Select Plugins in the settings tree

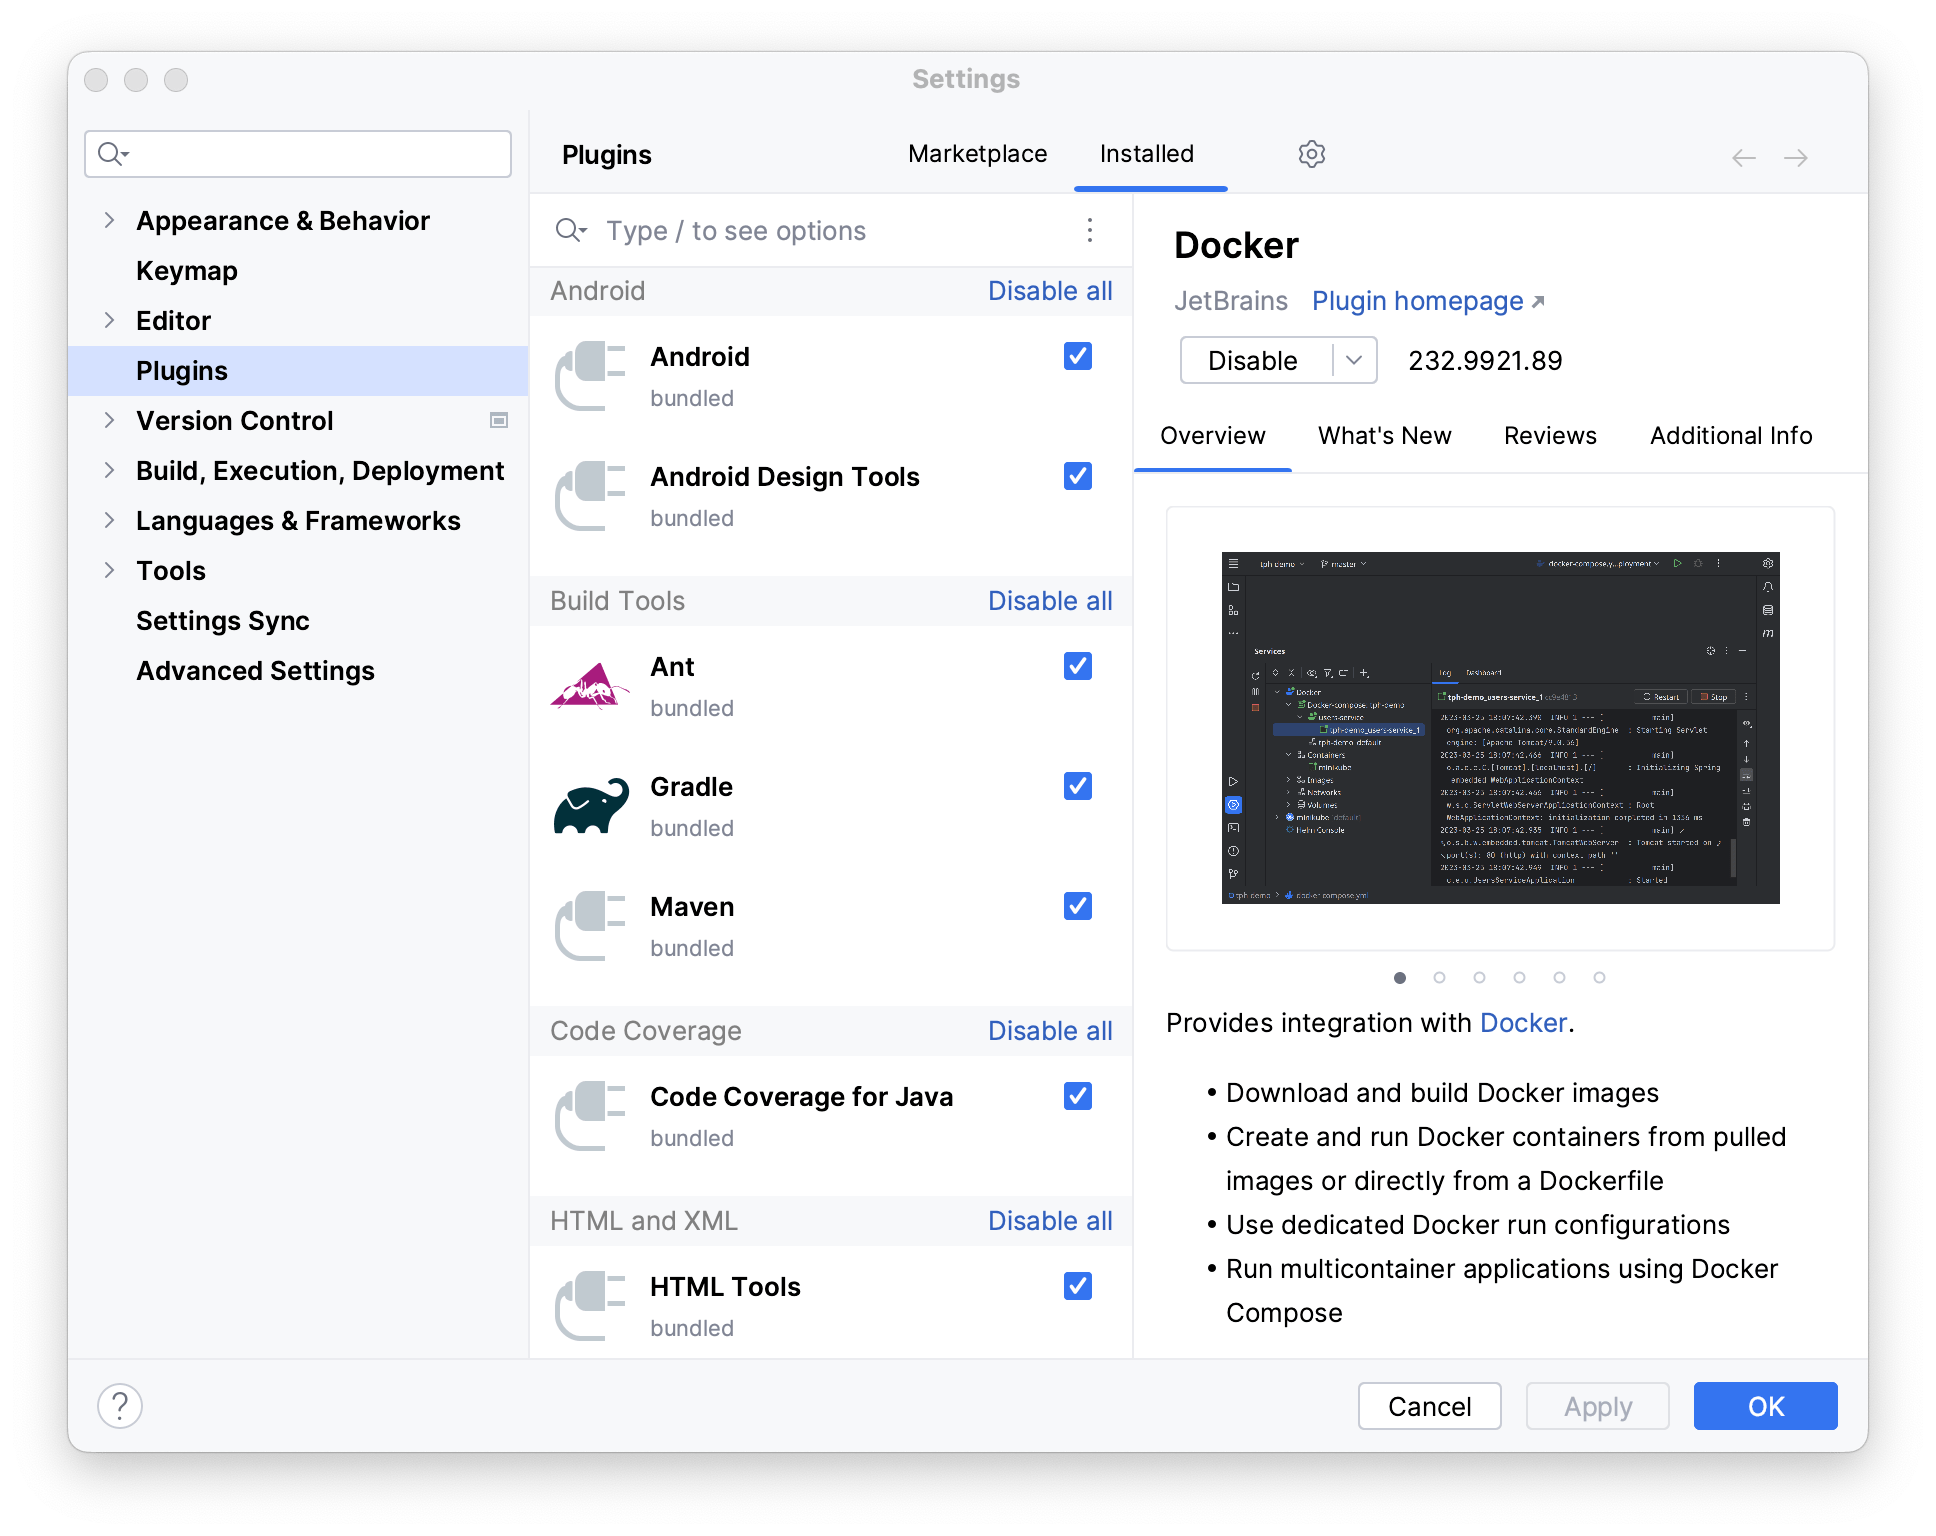click(298, 371)
